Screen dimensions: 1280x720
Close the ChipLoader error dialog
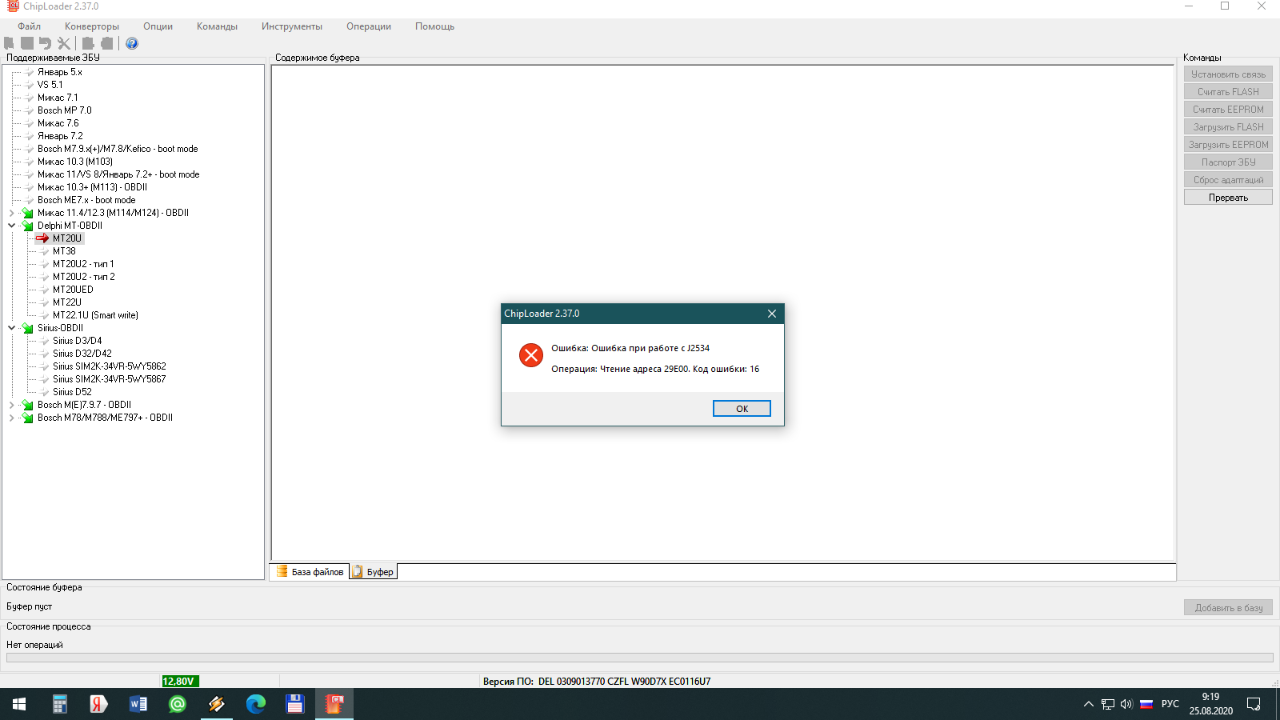(771, 314)
